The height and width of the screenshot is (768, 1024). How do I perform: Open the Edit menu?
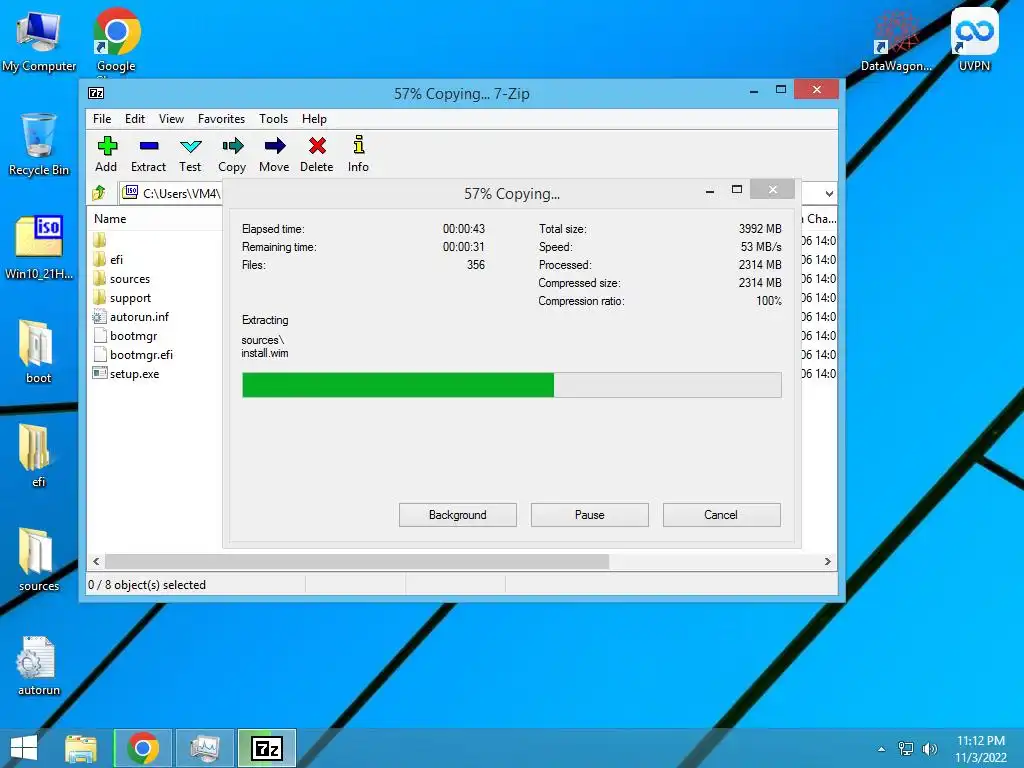[x=135, y=119]
